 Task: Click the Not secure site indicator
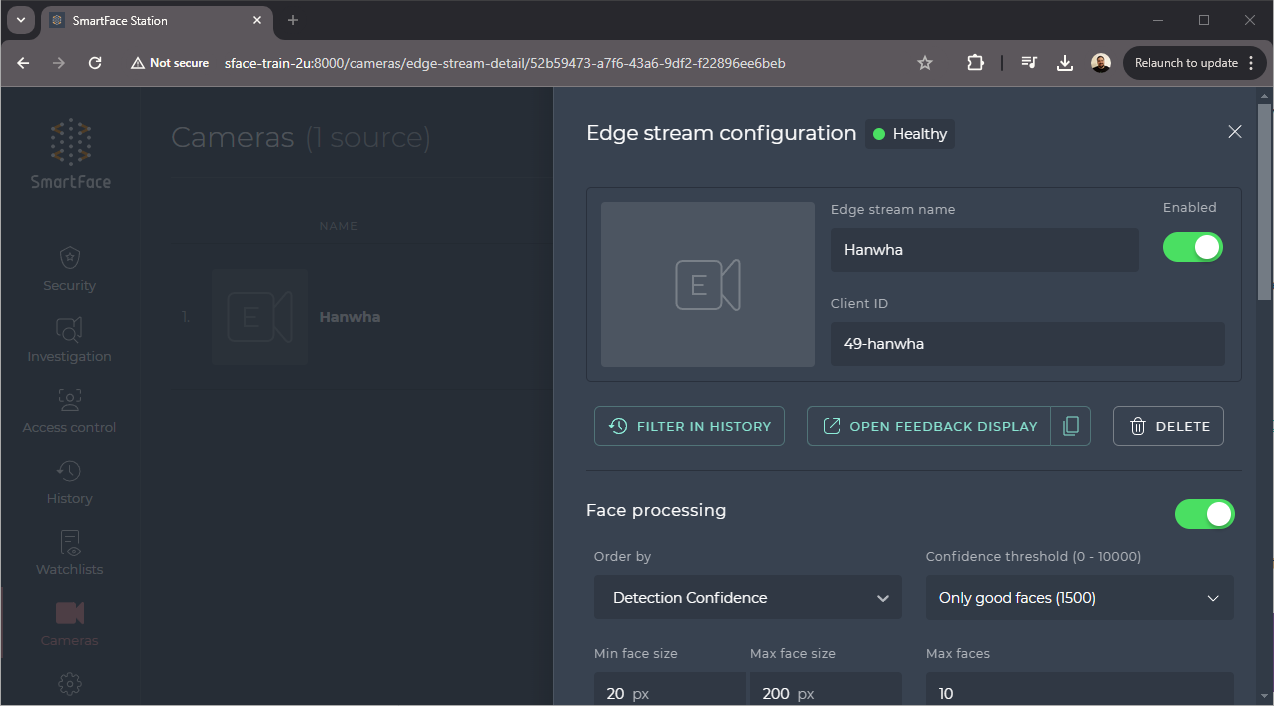click(x=170, y=63)
